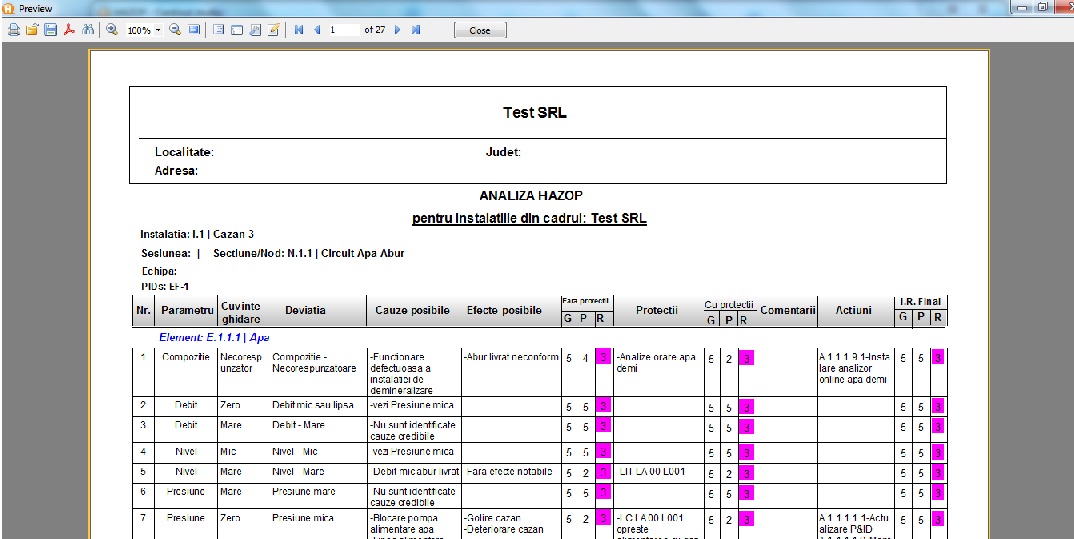Screen dimensions: 1074x539
Task: Zoom in with the magnifier plus icon
Action: [x=112, y=30]
